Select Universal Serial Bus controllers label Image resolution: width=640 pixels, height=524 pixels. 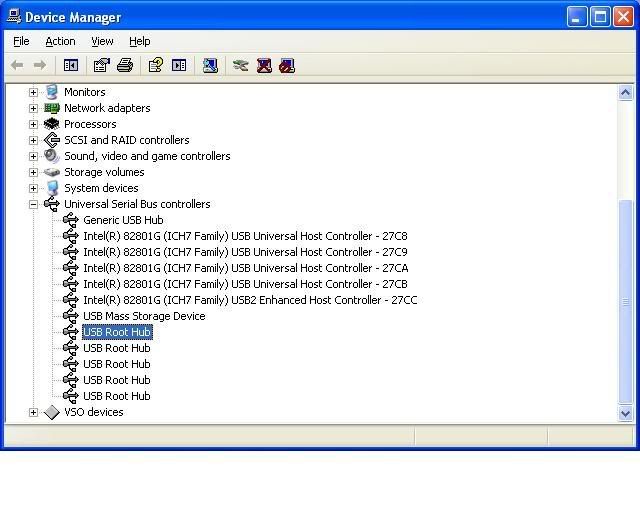coord(137,204)
